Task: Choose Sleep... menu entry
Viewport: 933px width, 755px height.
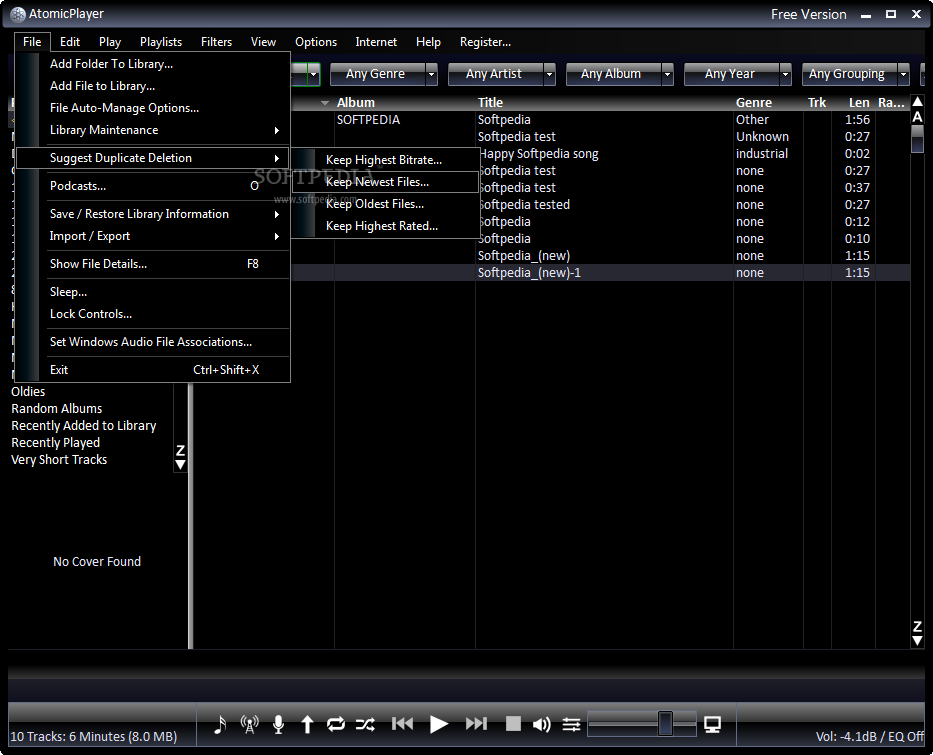Action: tap(152, 292)
